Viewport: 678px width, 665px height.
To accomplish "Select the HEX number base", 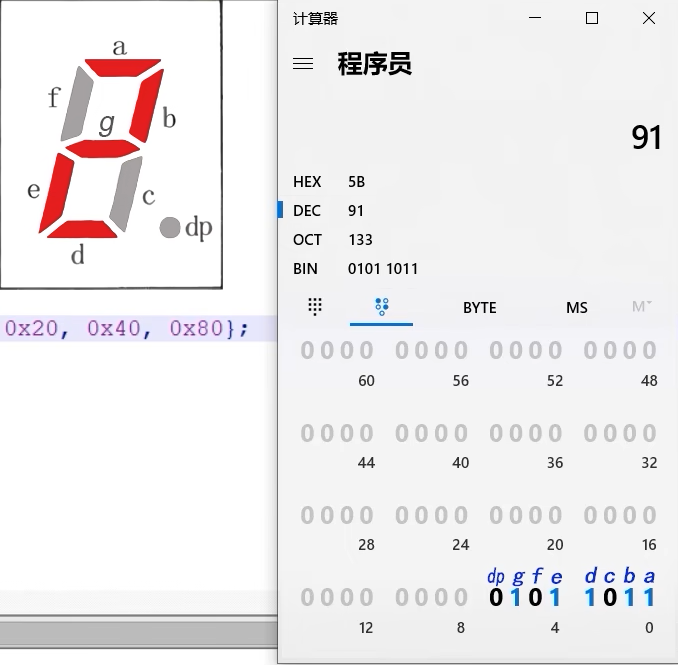I will point(307,182).
